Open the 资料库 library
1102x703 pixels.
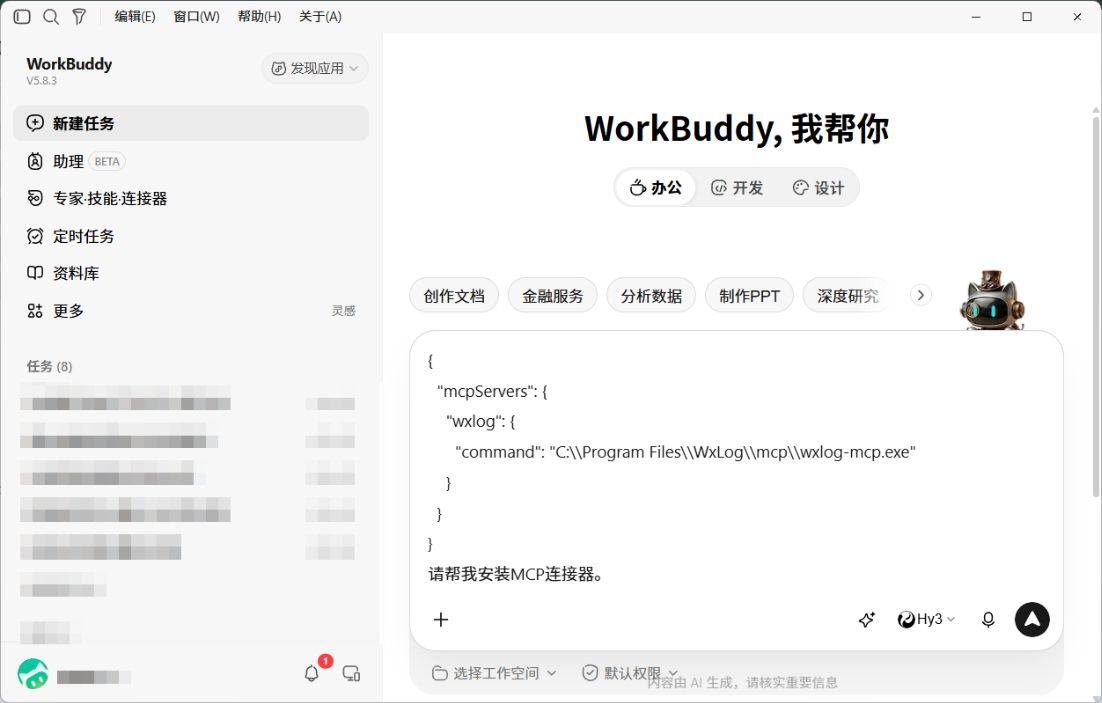point(191,273)
